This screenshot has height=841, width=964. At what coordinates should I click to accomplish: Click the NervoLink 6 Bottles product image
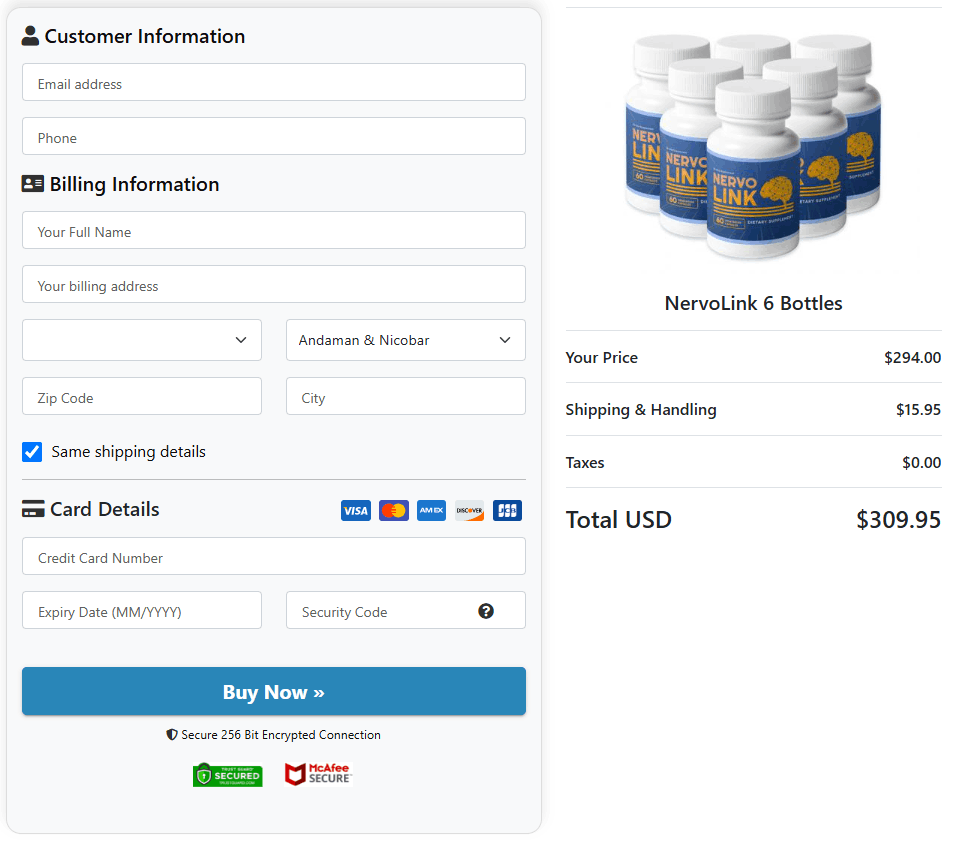753,145
